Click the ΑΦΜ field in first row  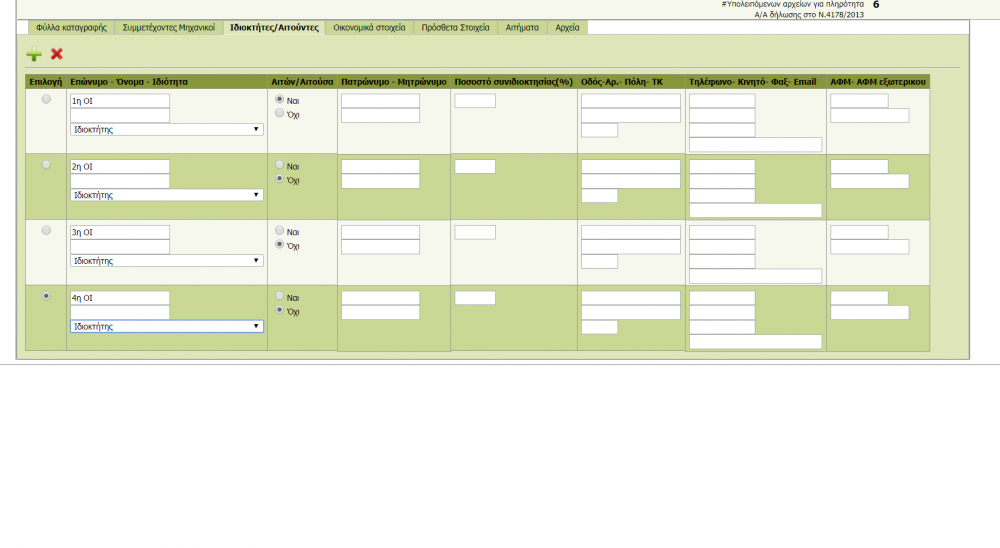click(859, 101)
